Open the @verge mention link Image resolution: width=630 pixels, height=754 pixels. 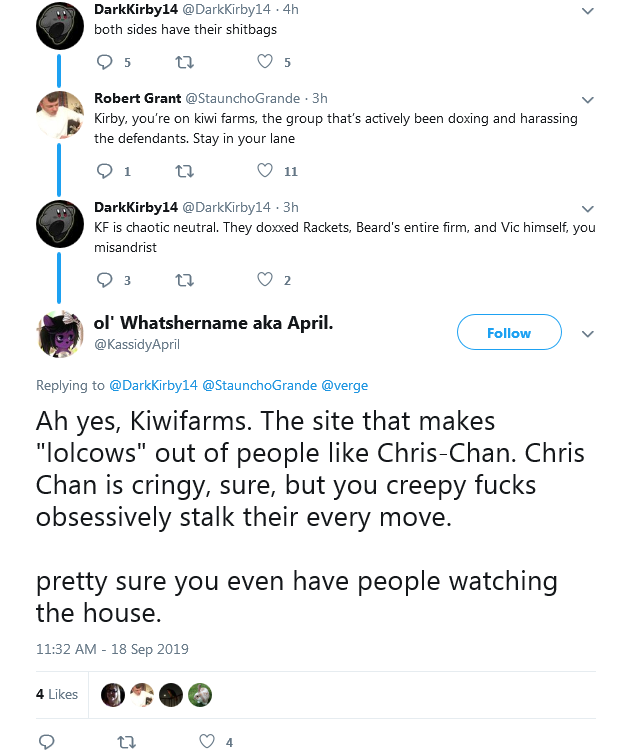pyautogui.click(x=344, y=385)
